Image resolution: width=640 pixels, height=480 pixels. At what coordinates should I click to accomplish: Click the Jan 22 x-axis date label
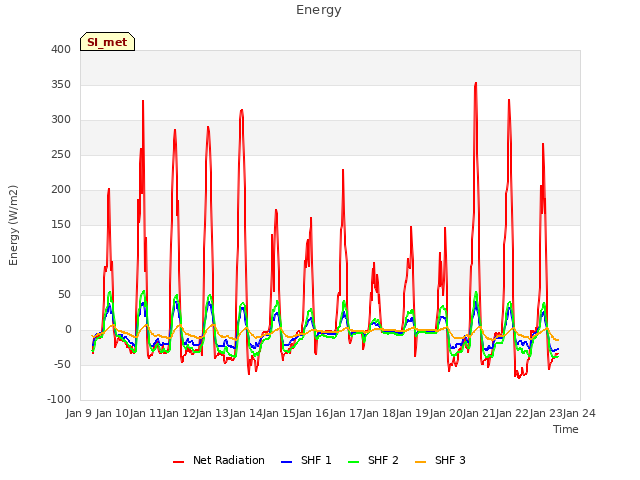[512, 414]
